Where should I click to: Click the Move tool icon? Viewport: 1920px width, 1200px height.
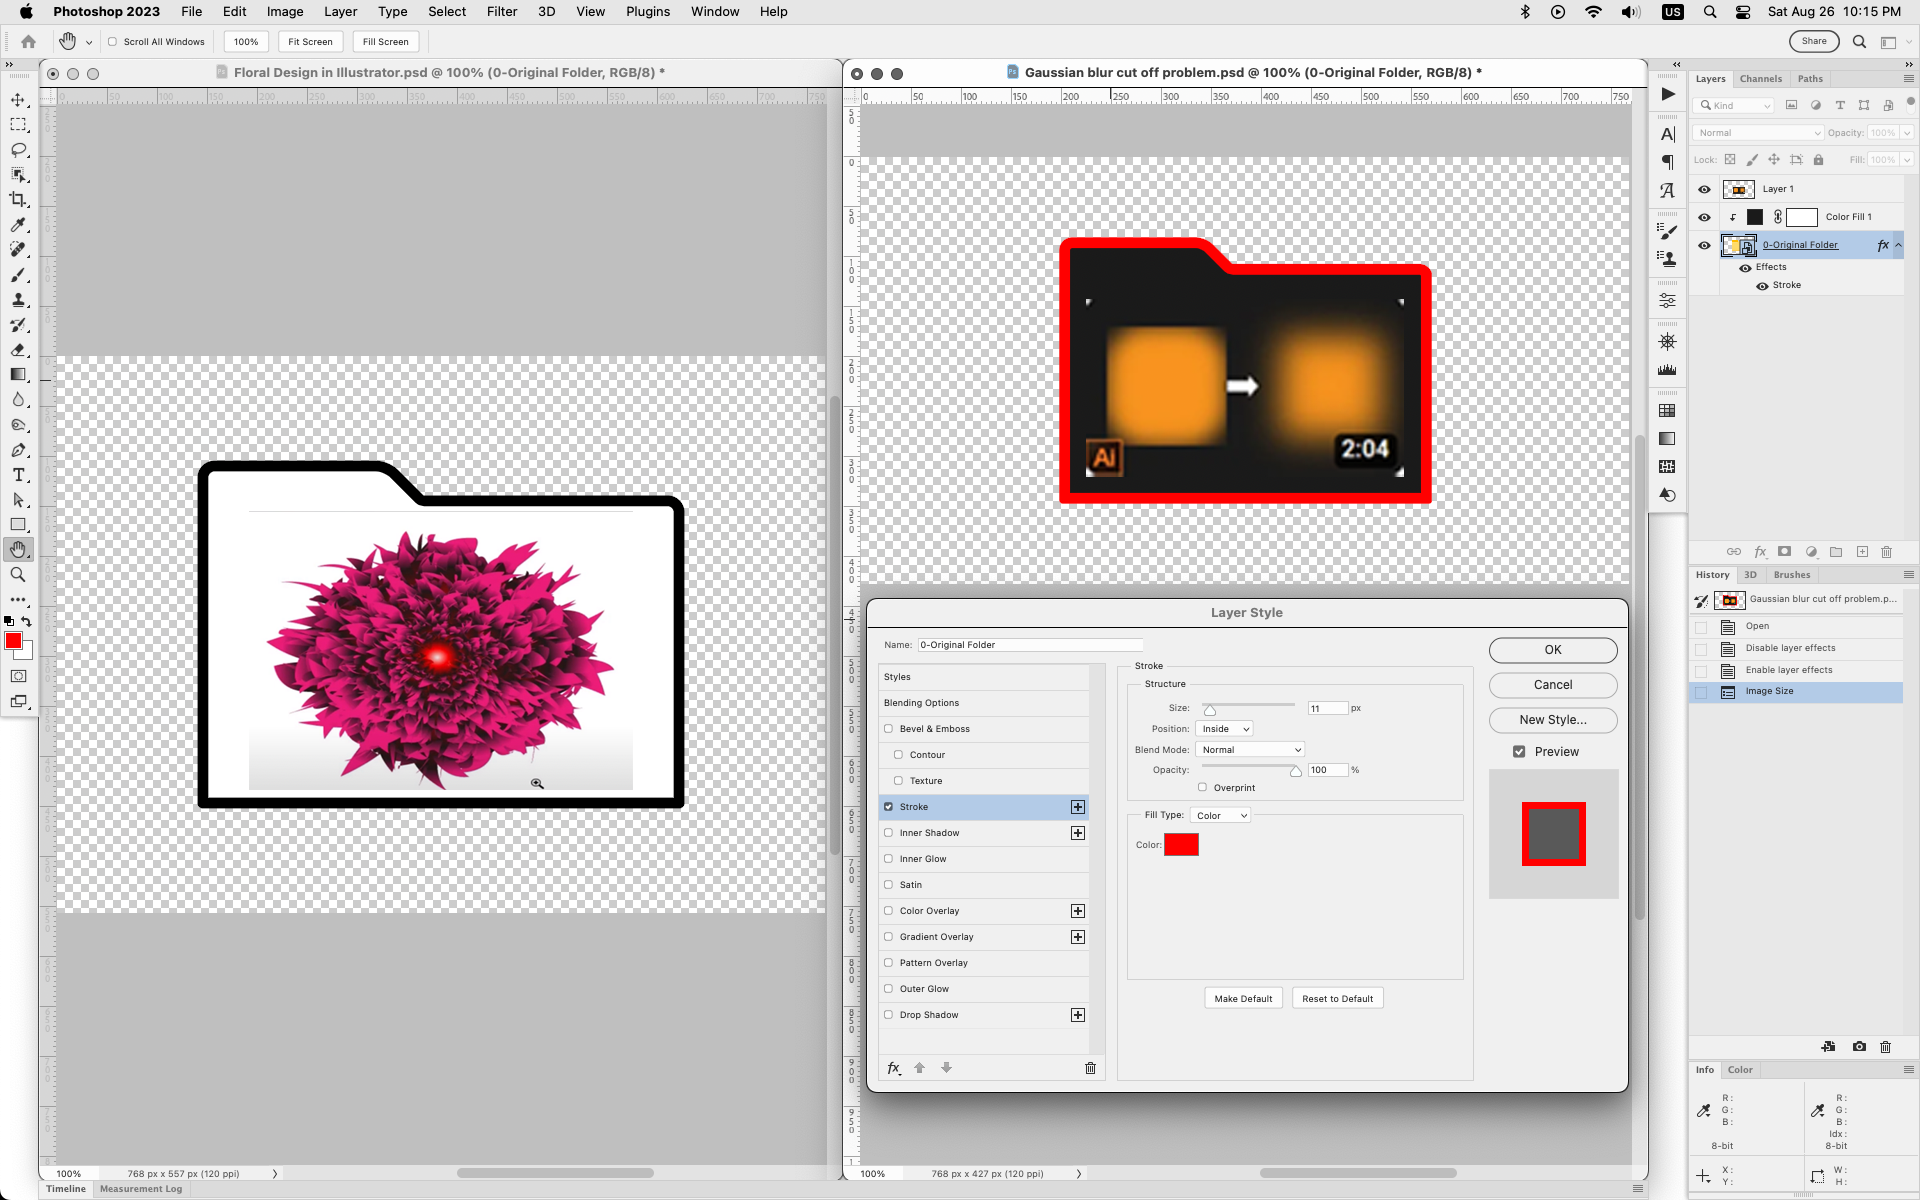click(x=18, y=100)
